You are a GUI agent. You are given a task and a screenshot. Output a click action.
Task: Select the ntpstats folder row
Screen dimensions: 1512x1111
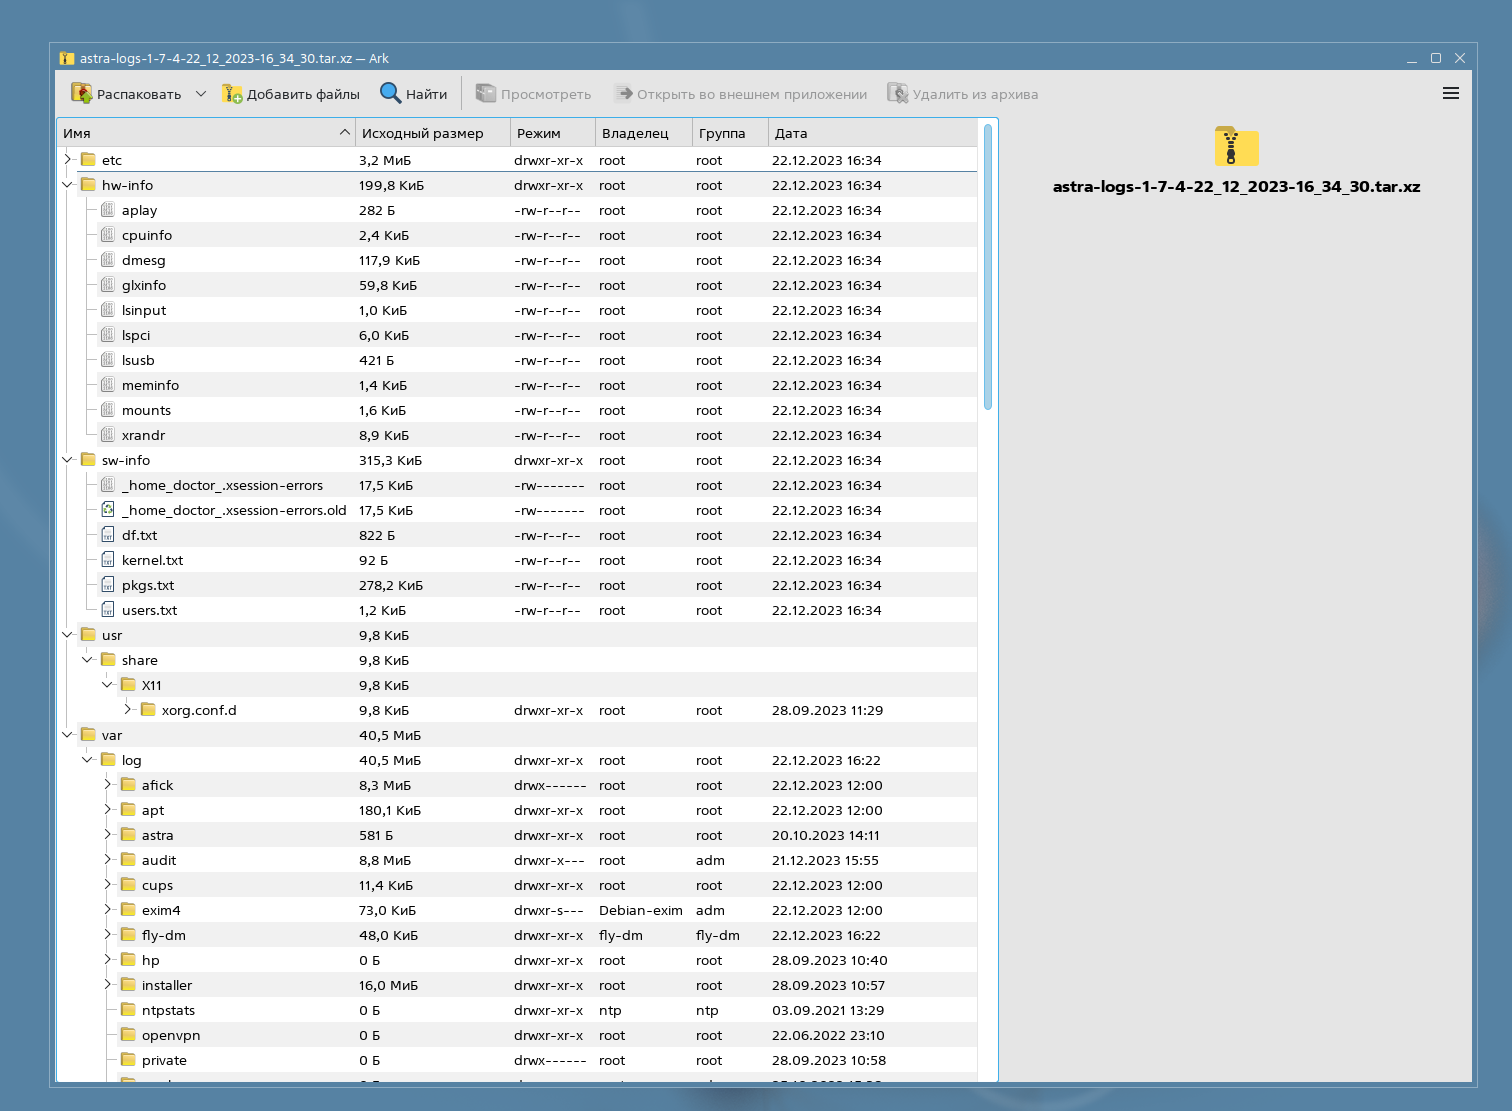click(x=517, y=1010)
